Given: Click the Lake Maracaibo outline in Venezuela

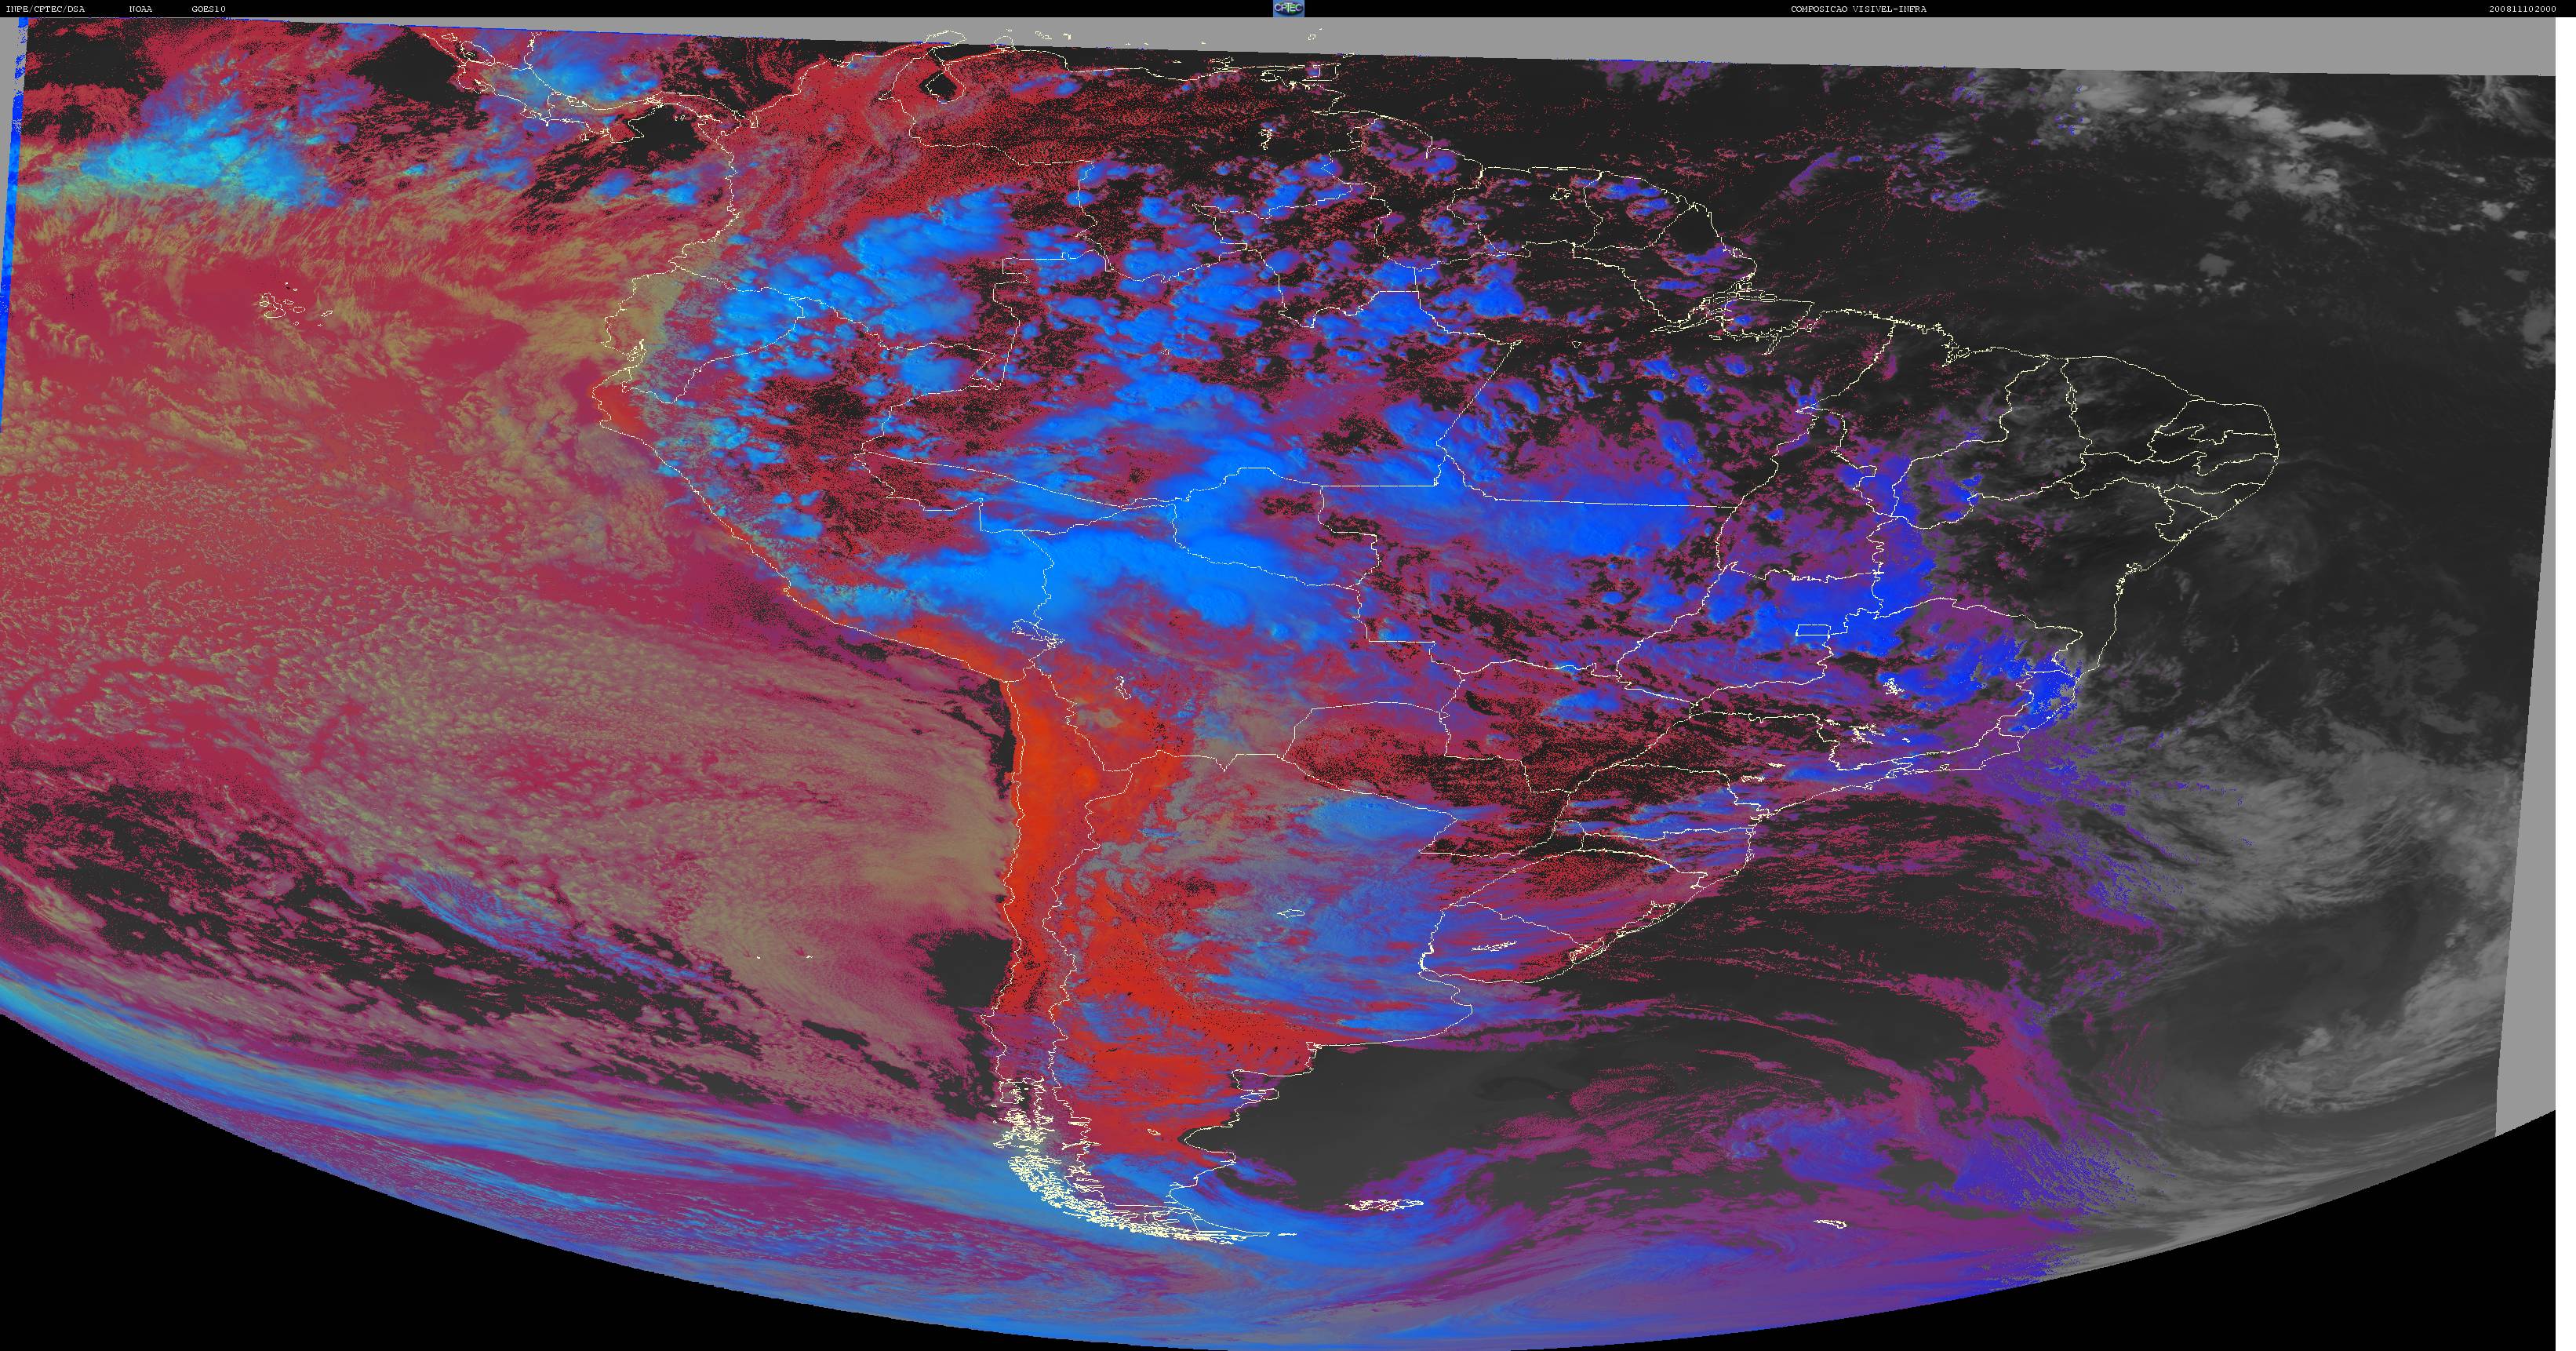Looking at the screenshot, I should point(938,87).
